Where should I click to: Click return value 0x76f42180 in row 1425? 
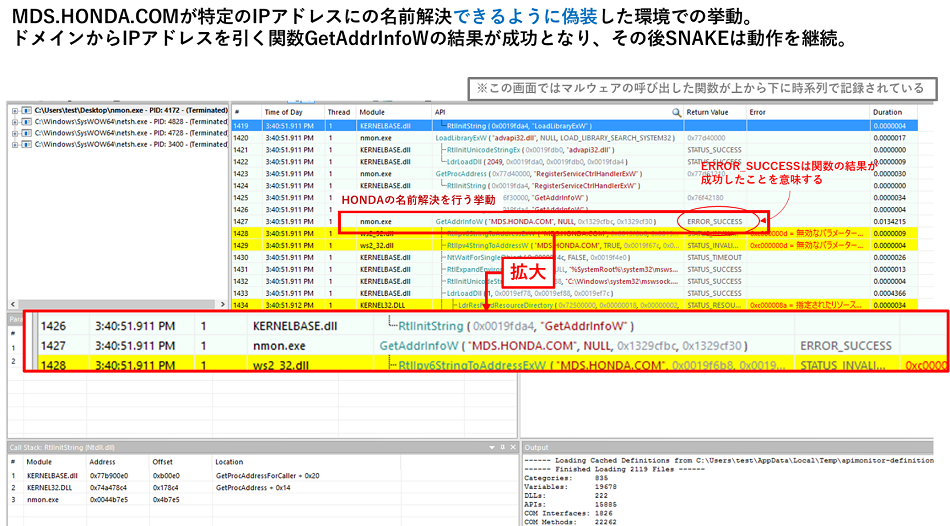[705, 198]
